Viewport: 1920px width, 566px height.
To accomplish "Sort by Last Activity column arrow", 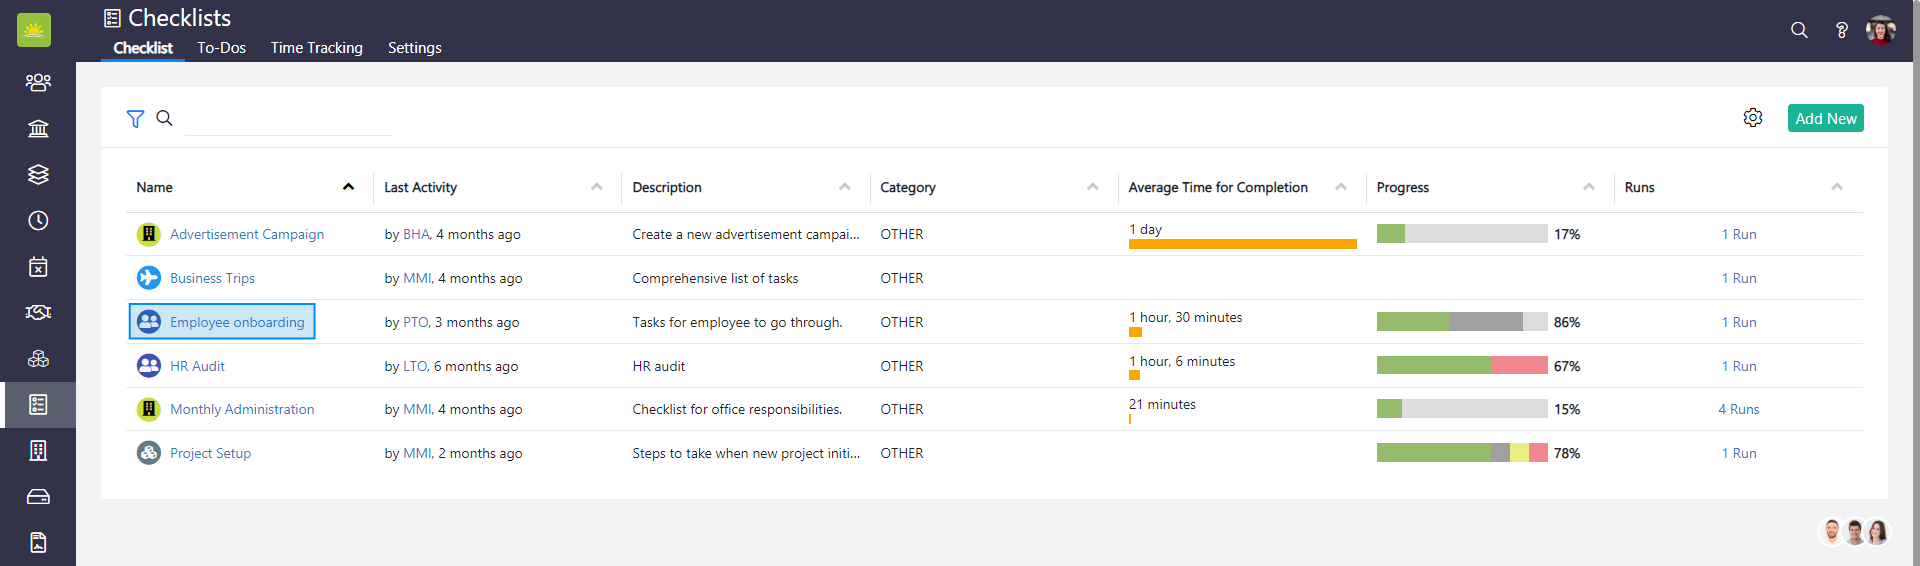I will click(x=596, y=187).
